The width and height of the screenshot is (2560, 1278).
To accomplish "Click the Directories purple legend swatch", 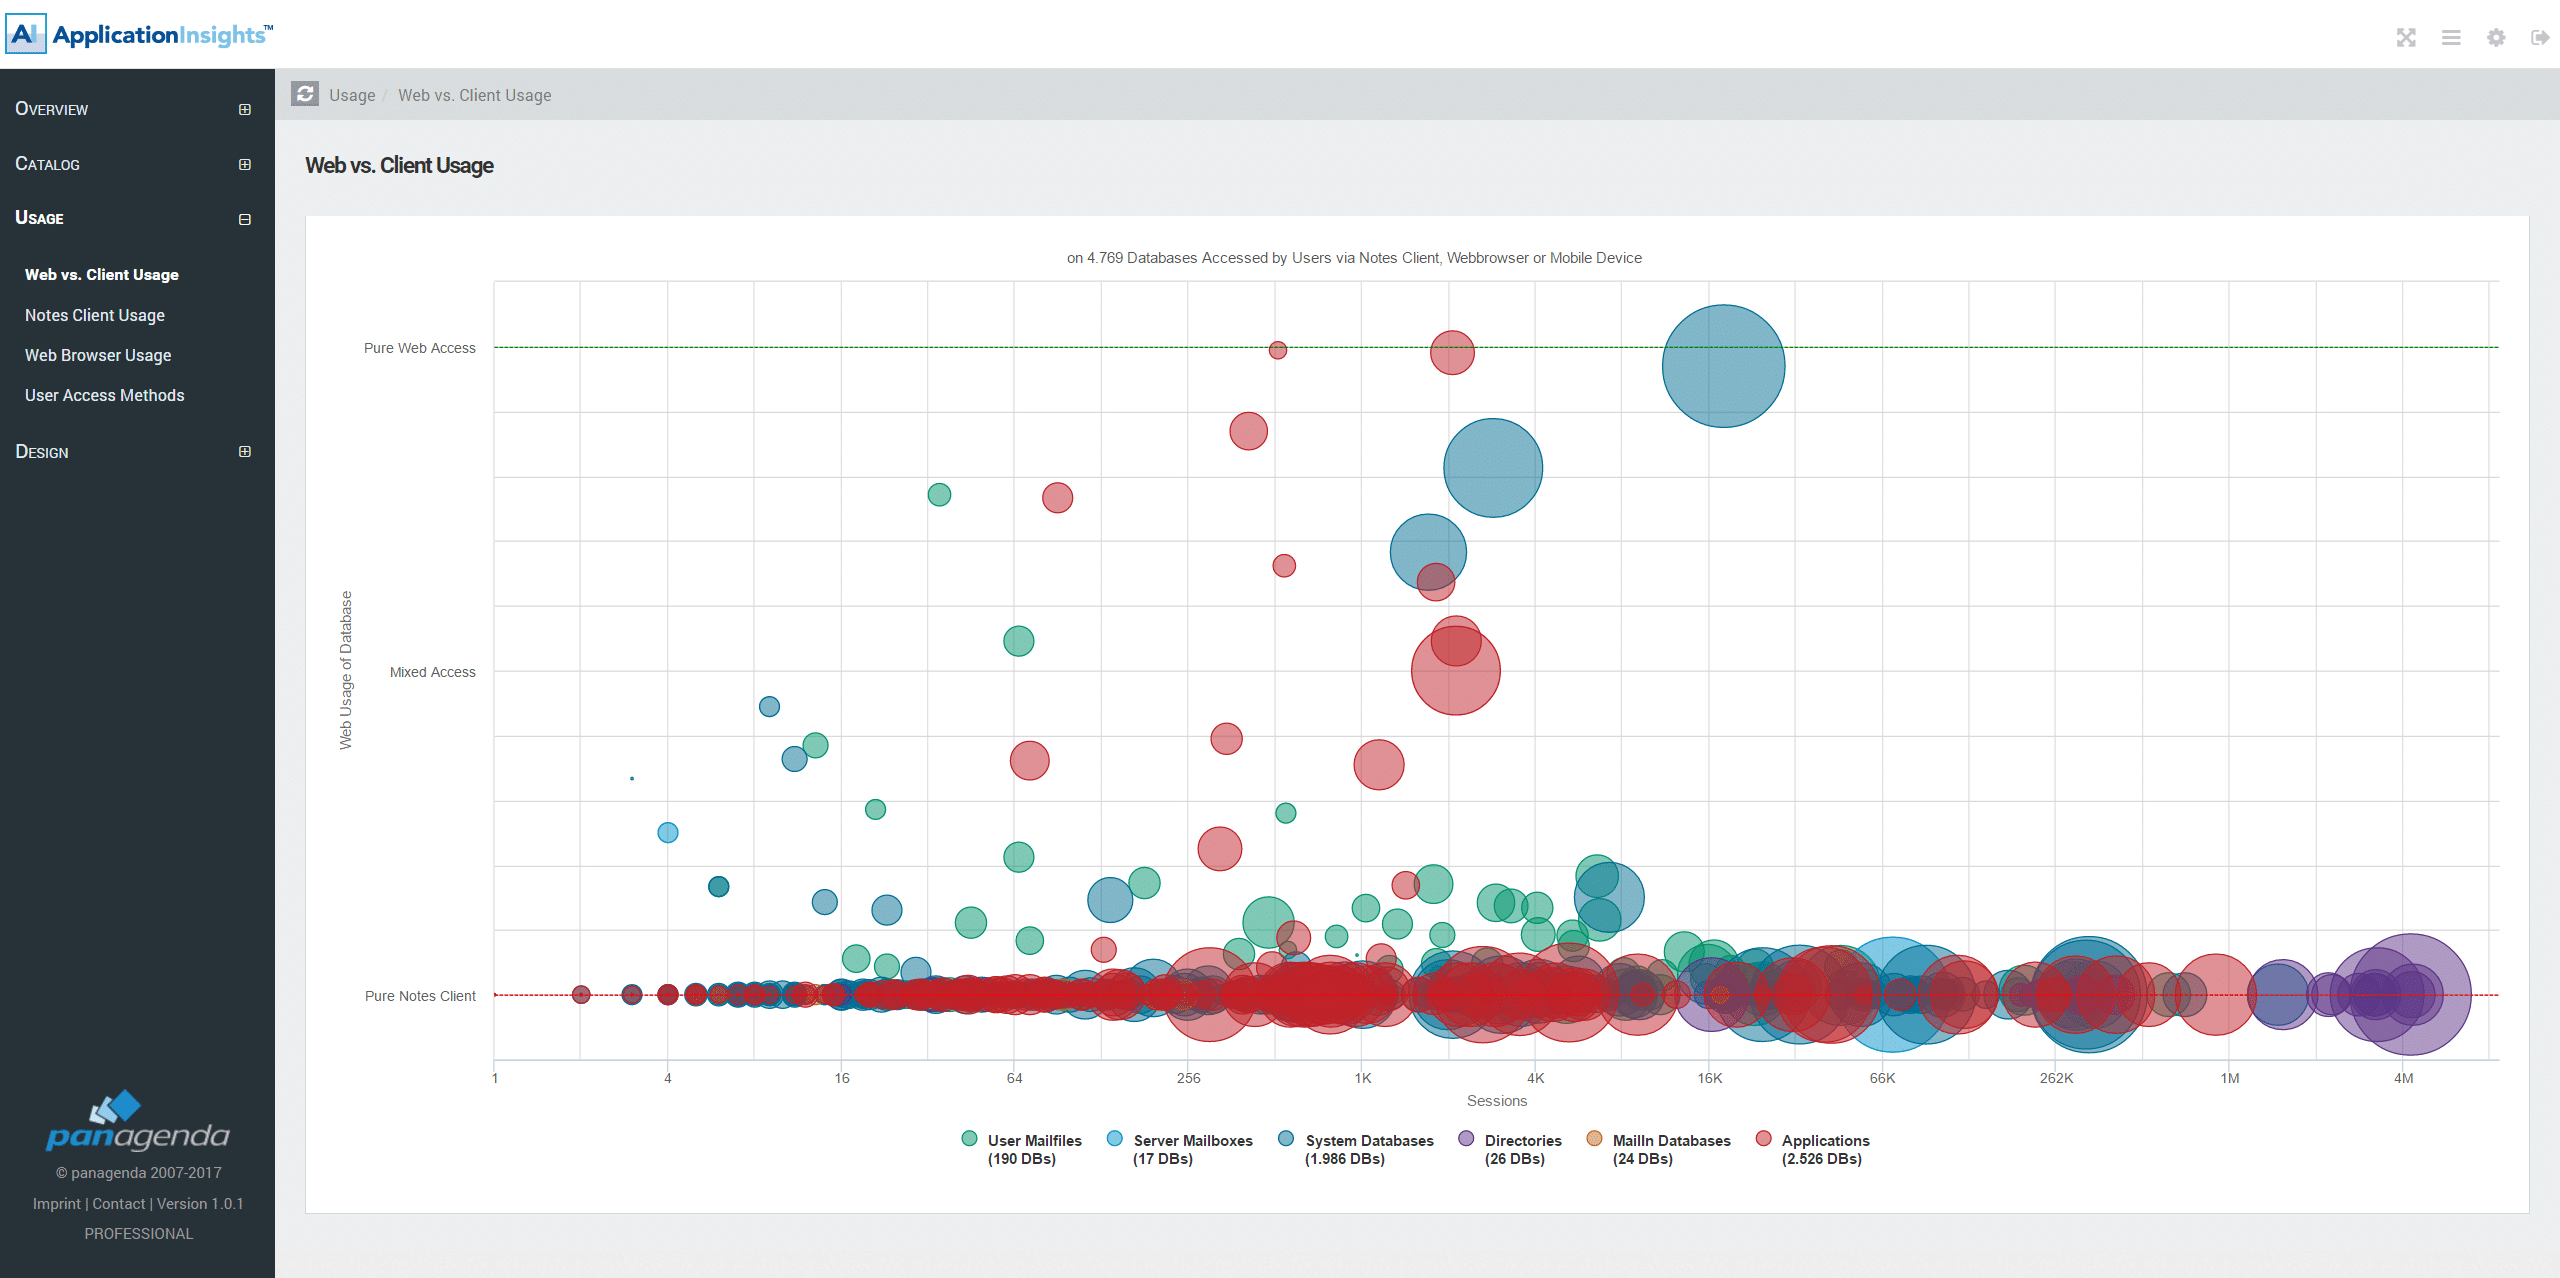I will 1466,1139.
